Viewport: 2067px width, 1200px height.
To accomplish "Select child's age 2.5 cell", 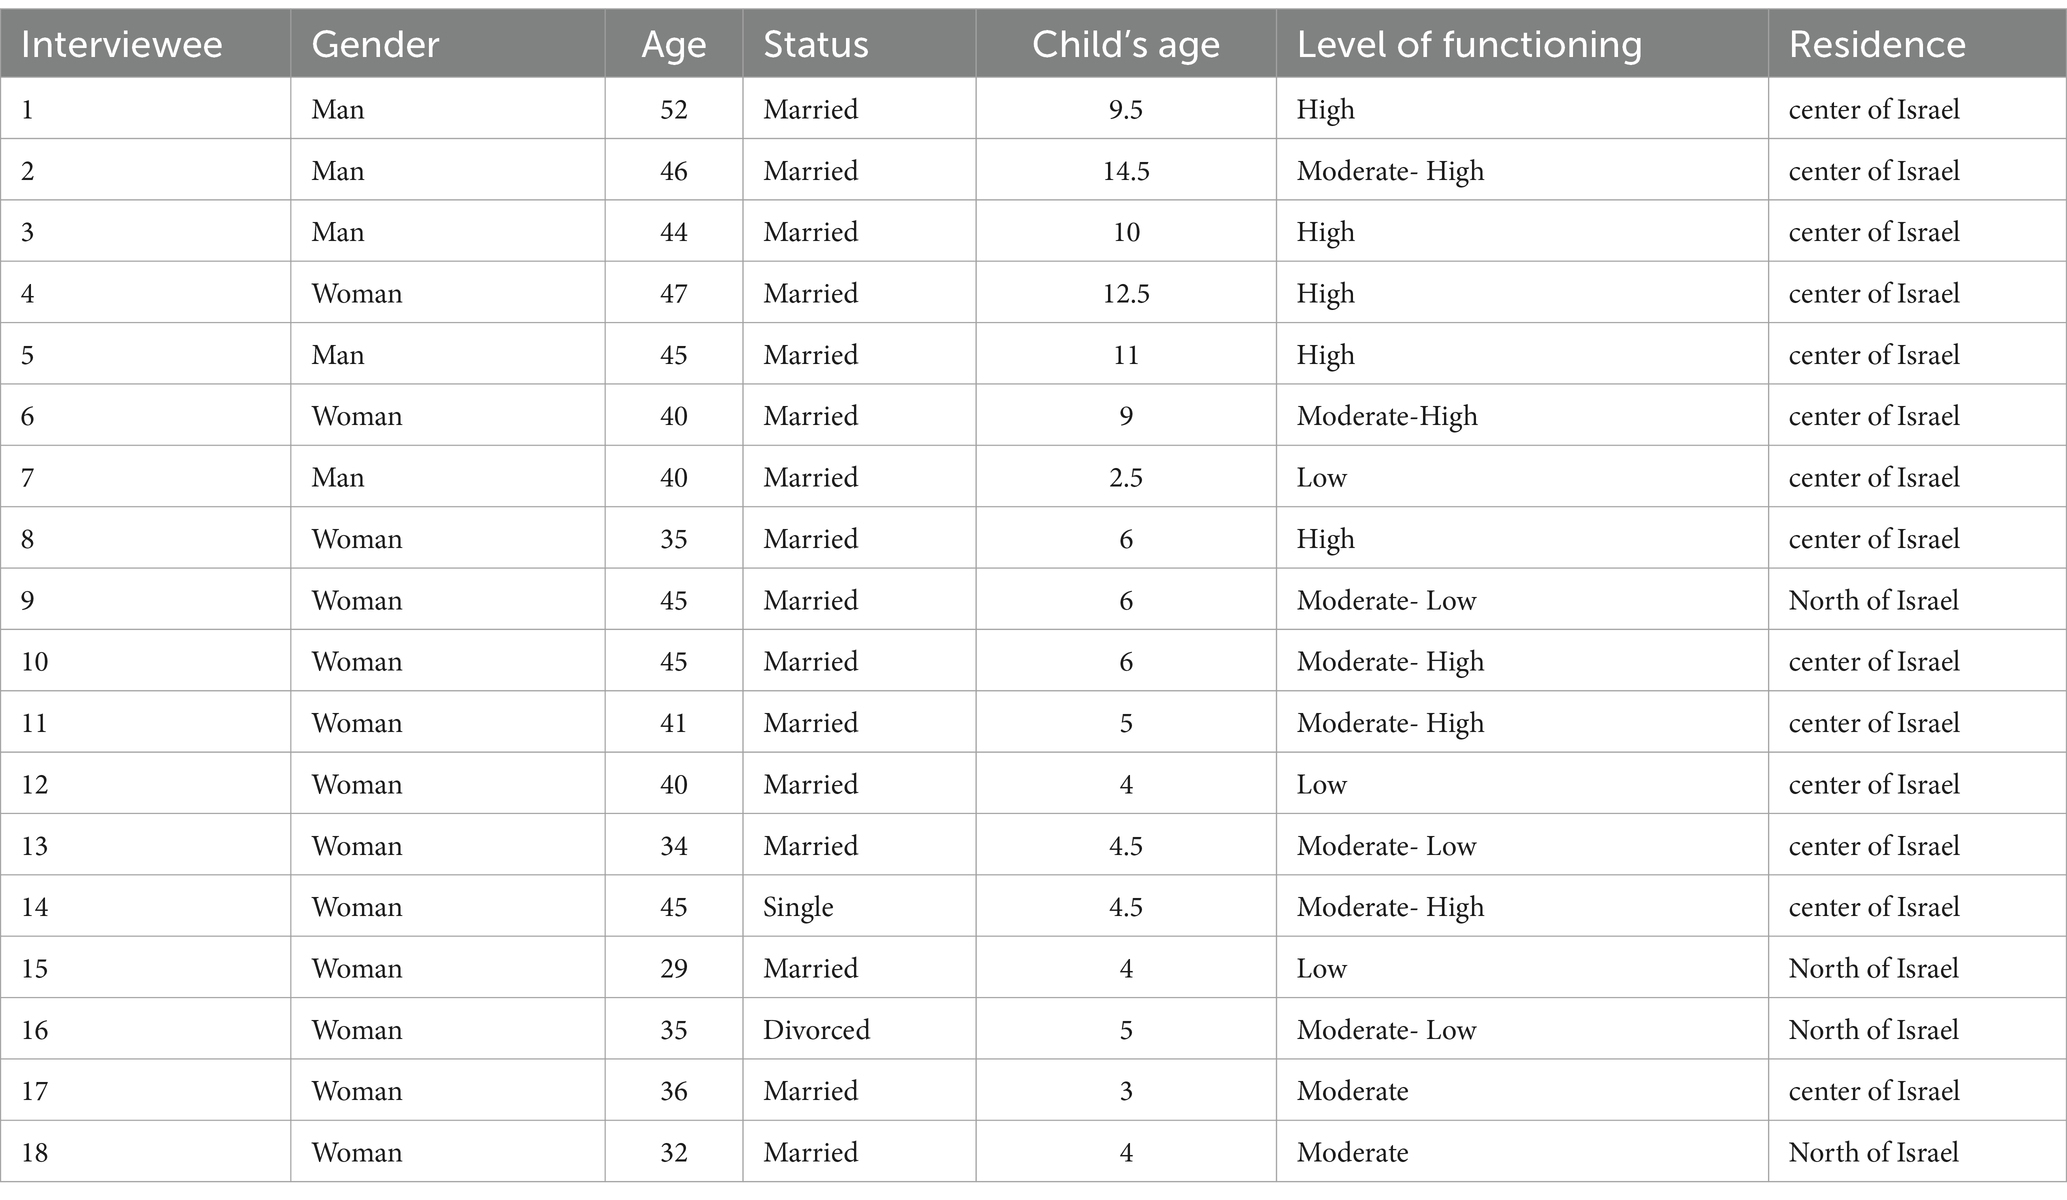I will tap(1126, 477).
